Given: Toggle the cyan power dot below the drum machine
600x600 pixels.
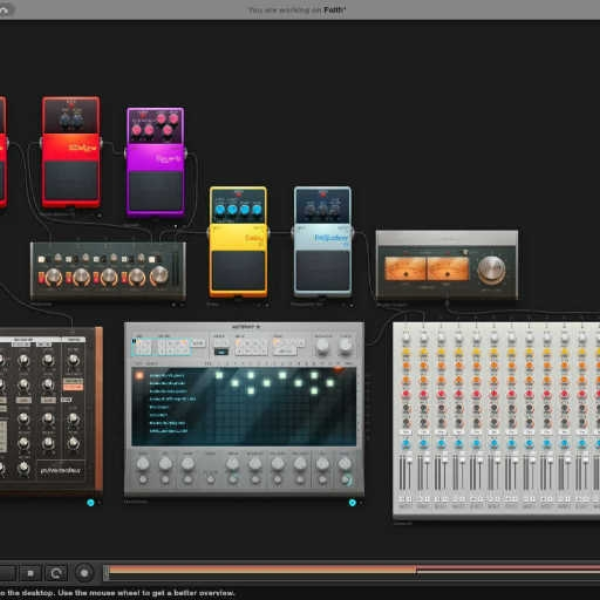Looking at the screenshot, I should [352, 502].
